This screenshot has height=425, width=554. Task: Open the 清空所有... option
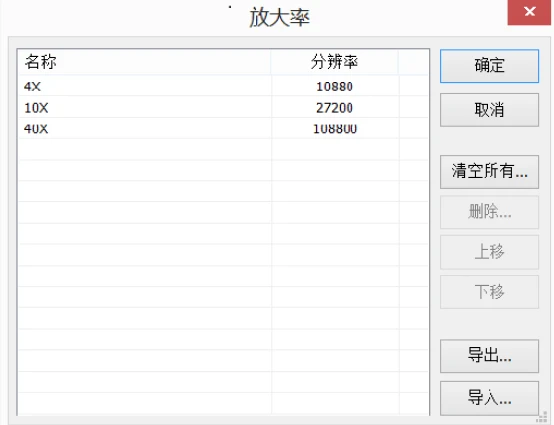point(489,172)
